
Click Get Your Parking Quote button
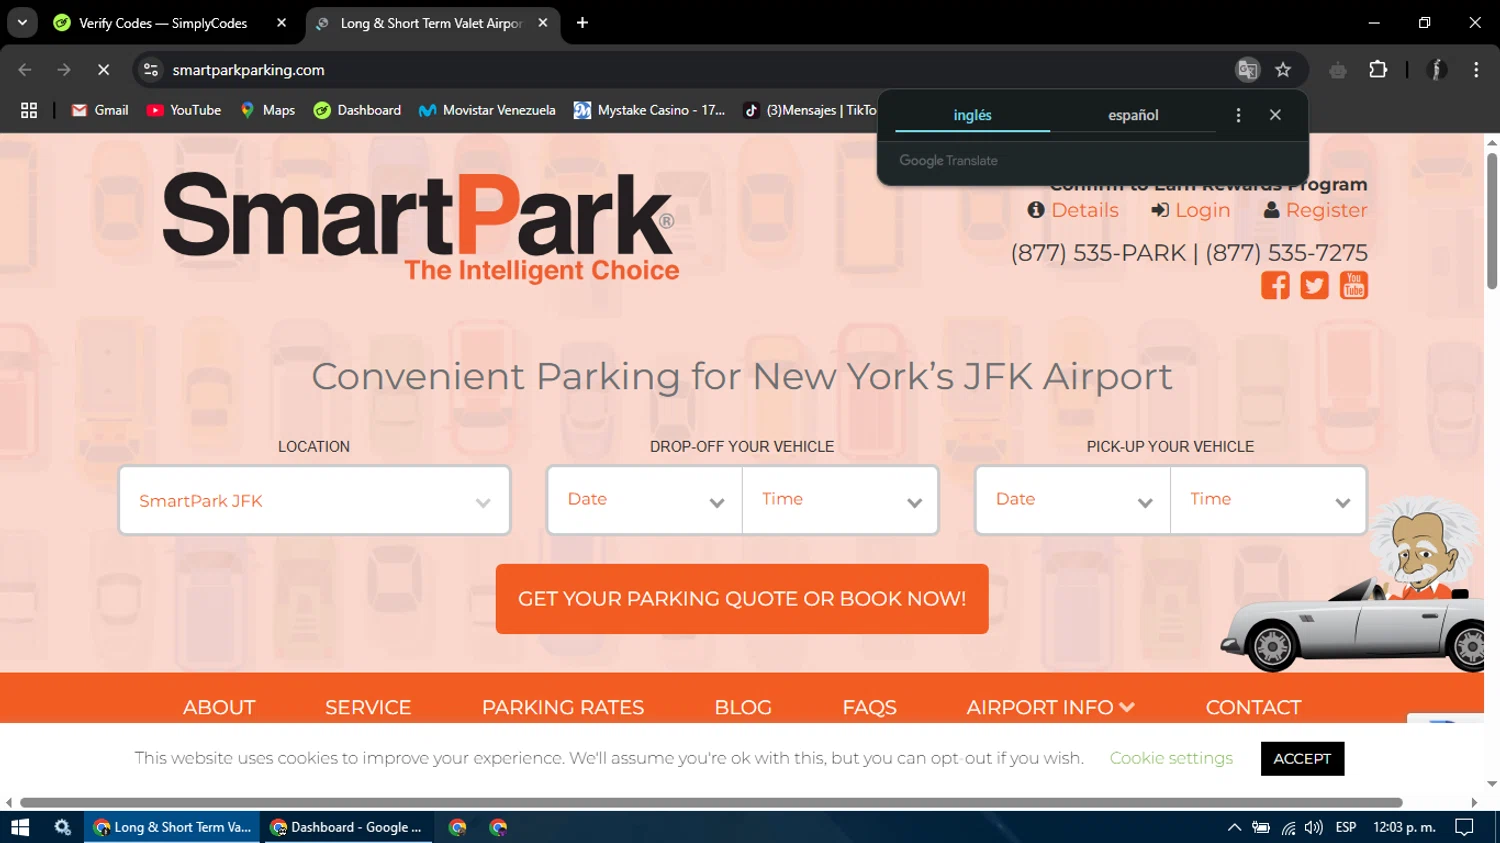click(x=742, y=599)
